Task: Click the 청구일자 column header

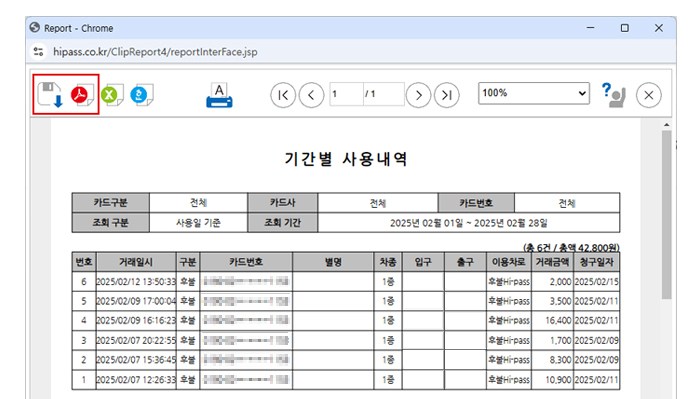Action: coord(596,262)
